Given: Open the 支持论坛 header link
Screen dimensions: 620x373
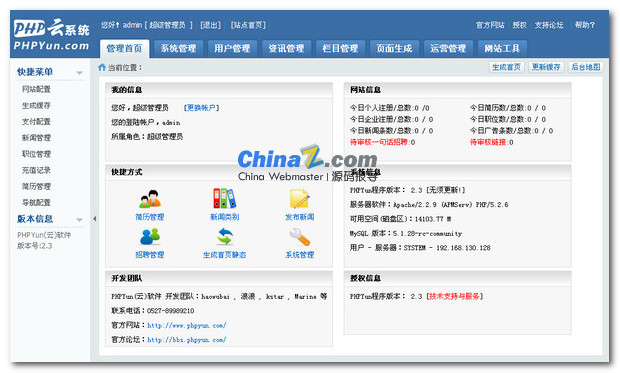Looking at the screenshot, I should pos(549,25).
